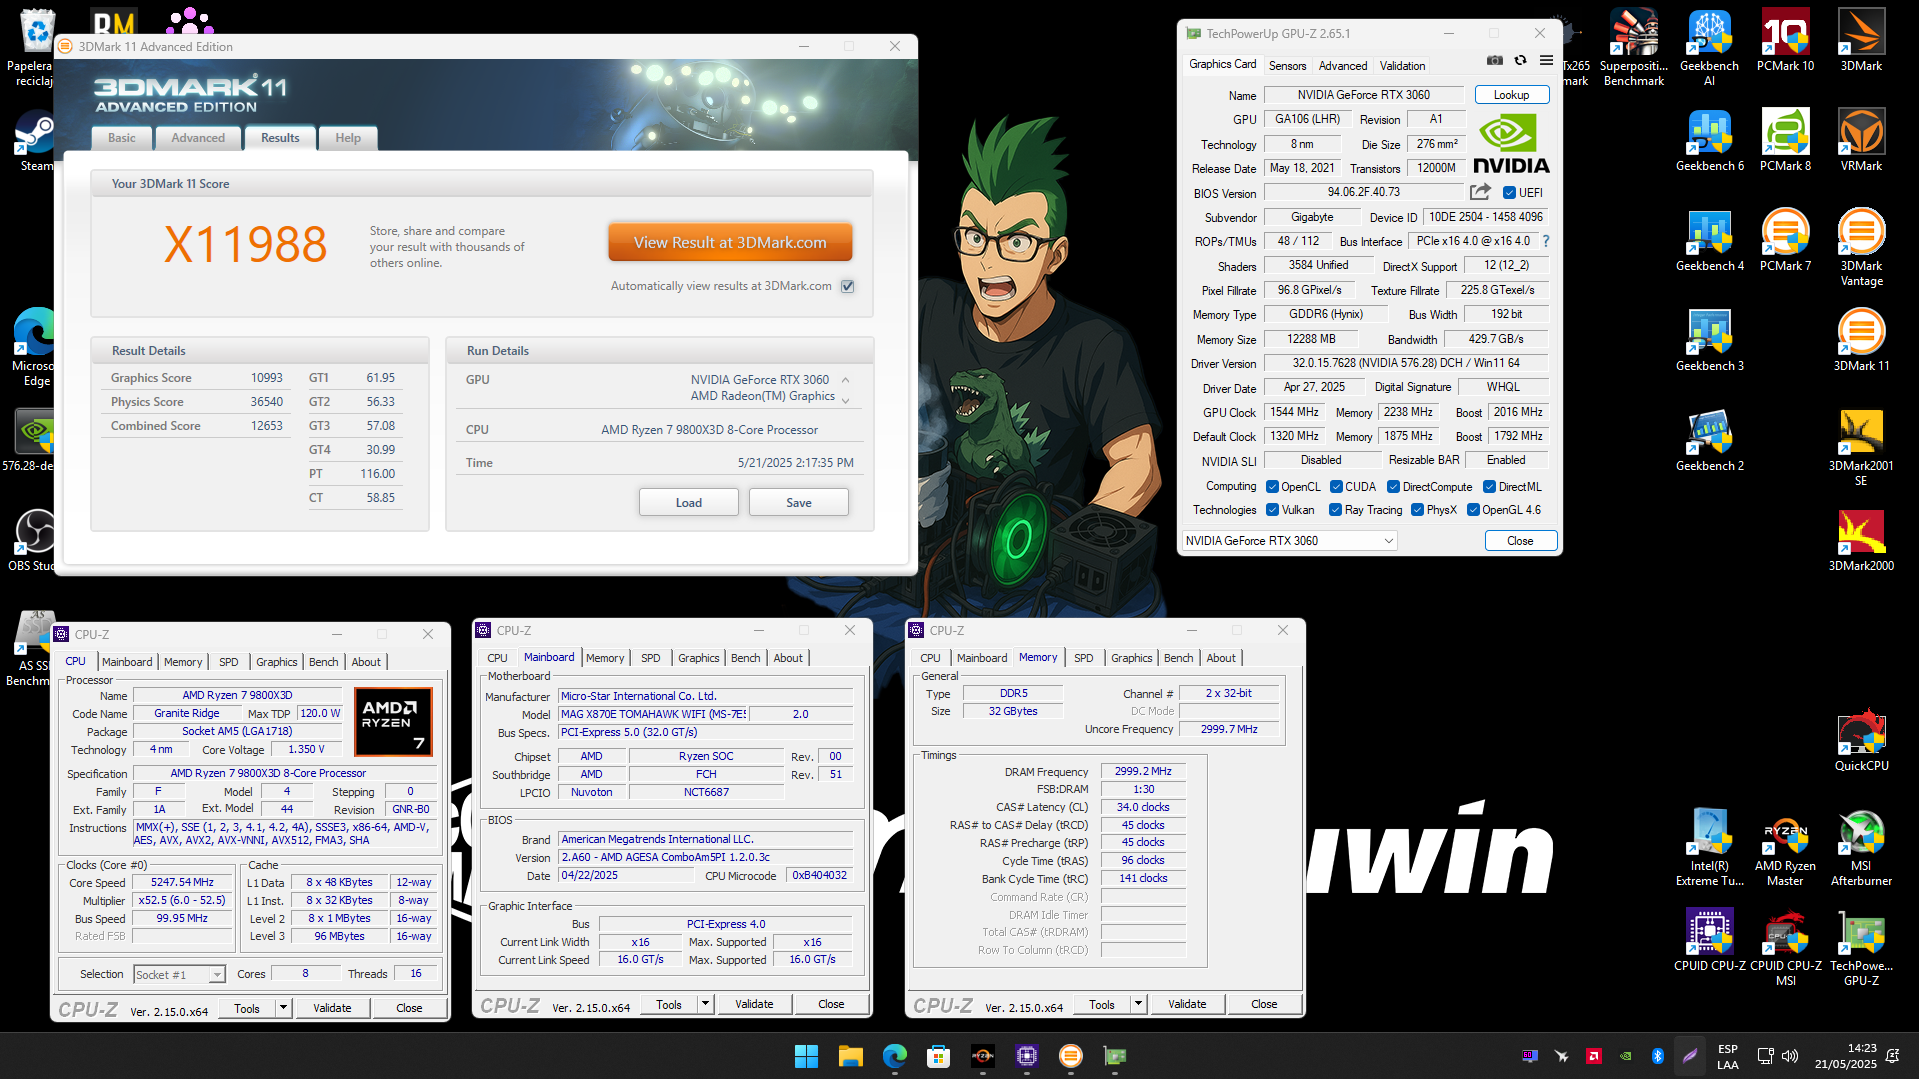This screenshot has height=1079, width=1919.
Task: Switch to the Basic tab in 3DMark 11
Action: pyautogui.click(x=122, y=138)
